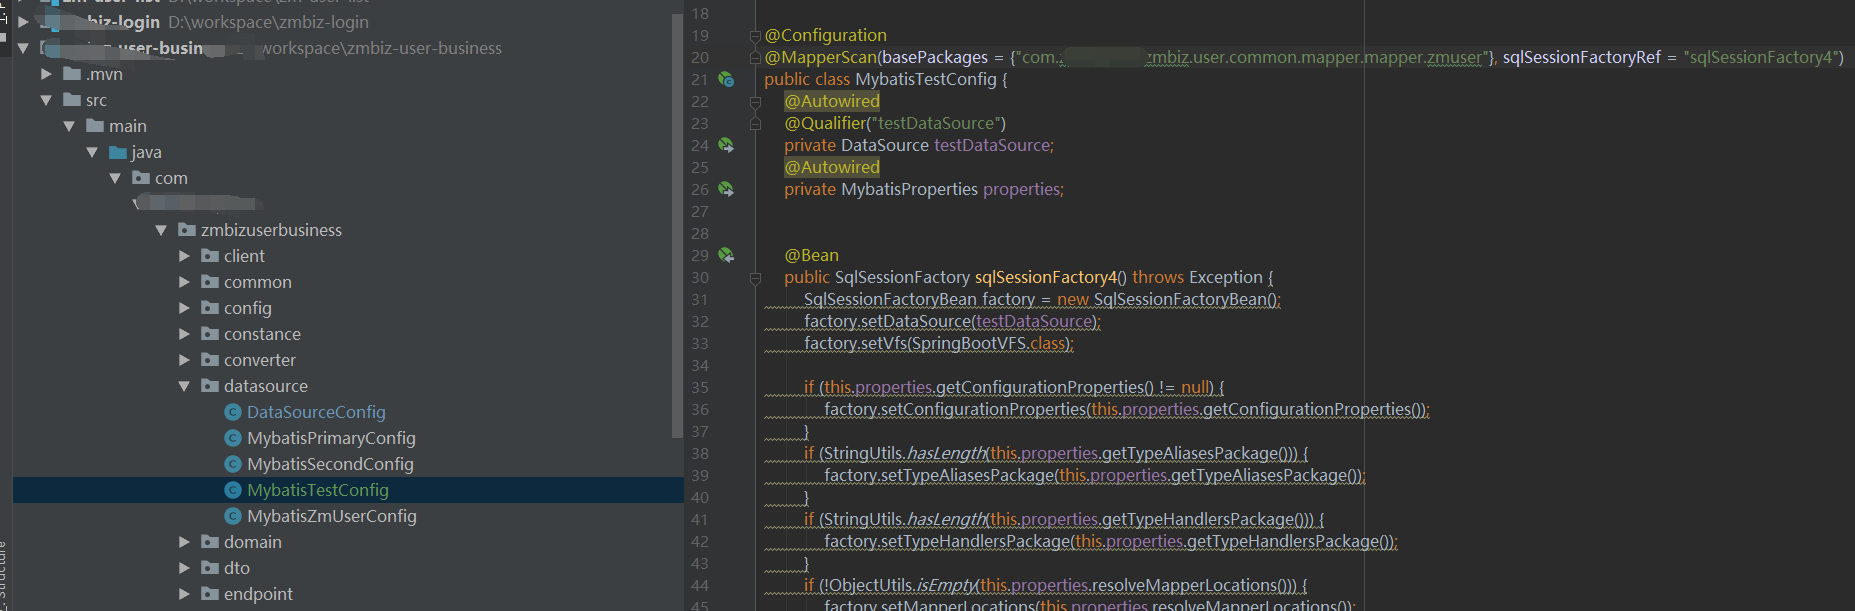Screen dimensions: 1855x611
Task: Open DataSourceConfig in the project tree
Action: point(316,412)
